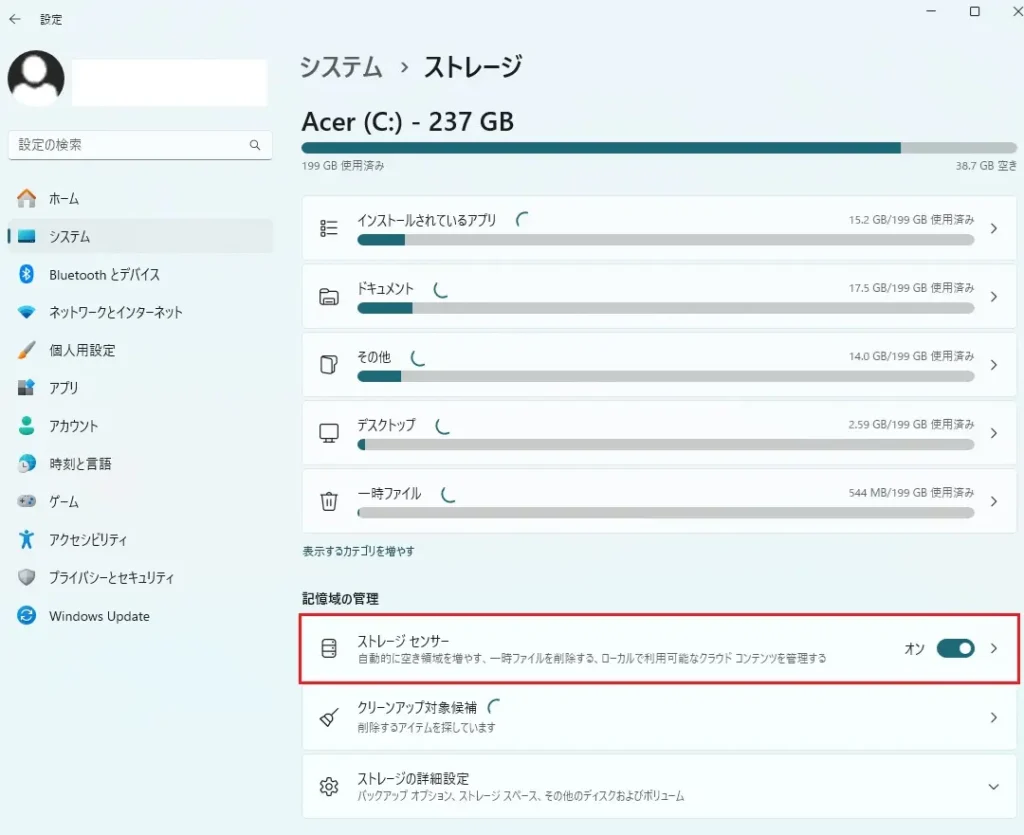Image resolution: width=1024 pixels, height=835 pixels.
Task: Select ネットワークとインターネット in sidebar
Action: pos(140,312)
